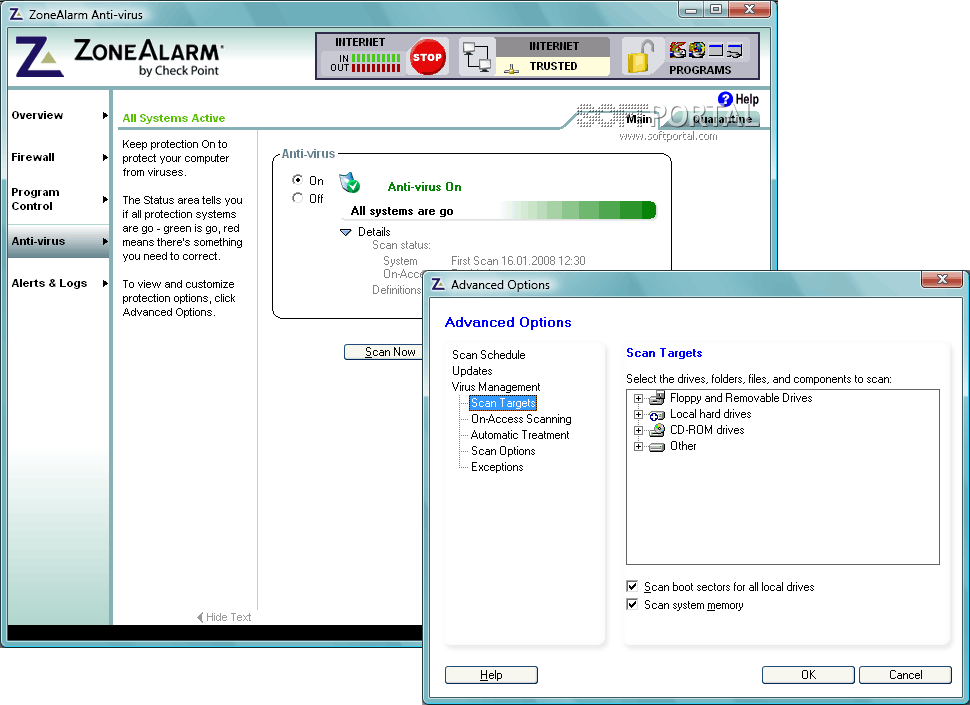Click the CD-ROM drives disc icon

[657, 430]
